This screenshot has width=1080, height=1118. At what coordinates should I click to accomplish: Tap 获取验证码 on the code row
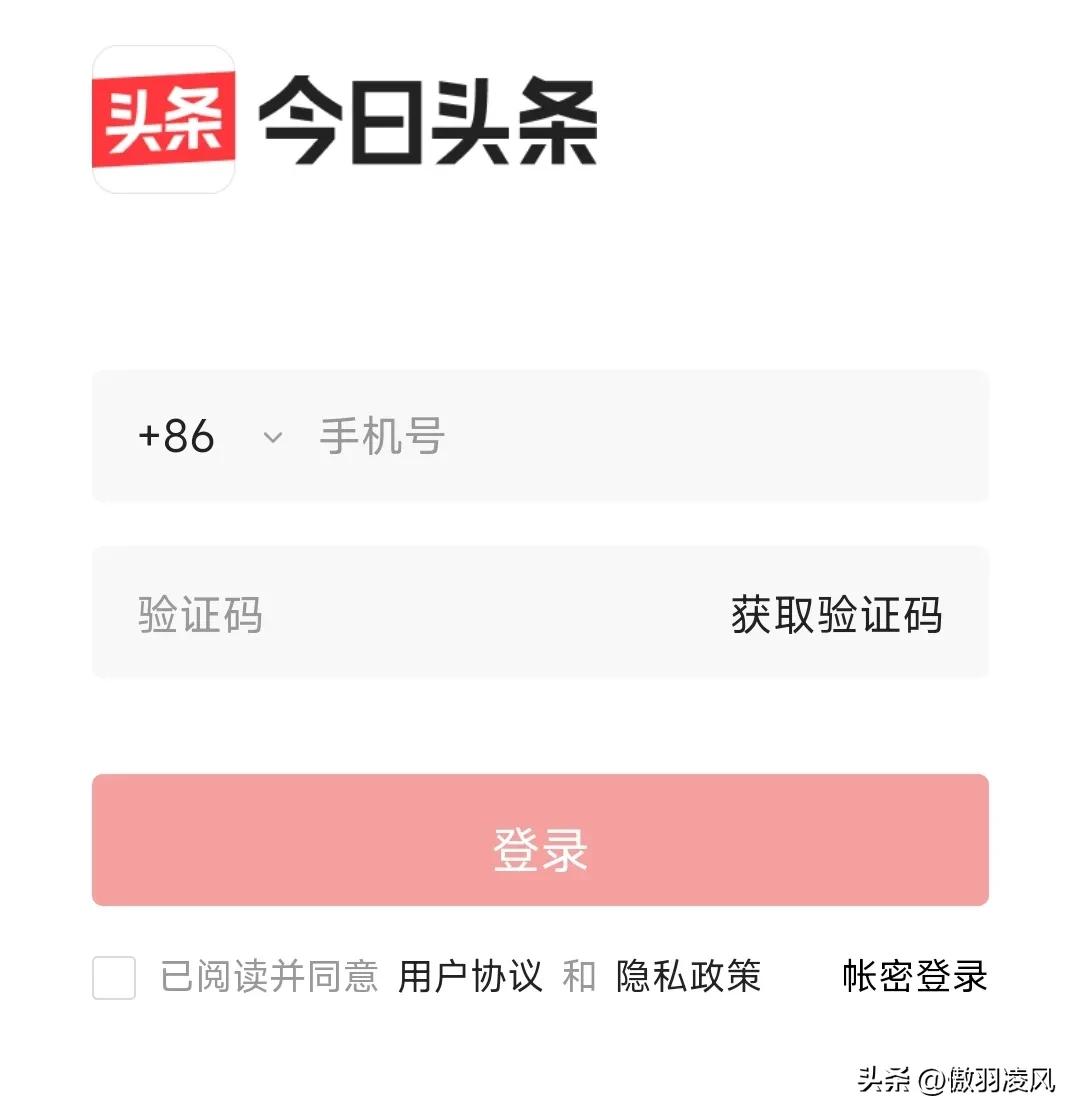[837, 613]
